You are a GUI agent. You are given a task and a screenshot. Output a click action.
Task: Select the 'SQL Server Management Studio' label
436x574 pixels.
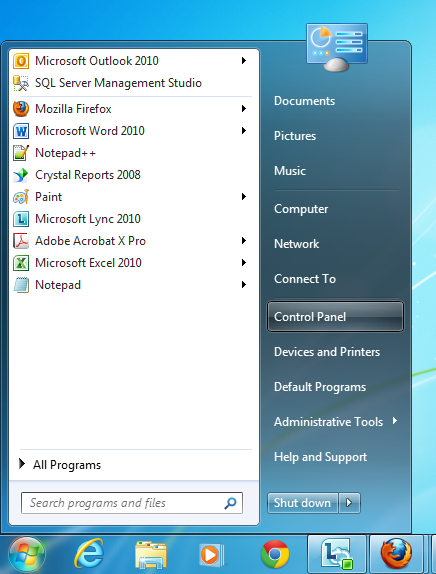click(118, 83)
